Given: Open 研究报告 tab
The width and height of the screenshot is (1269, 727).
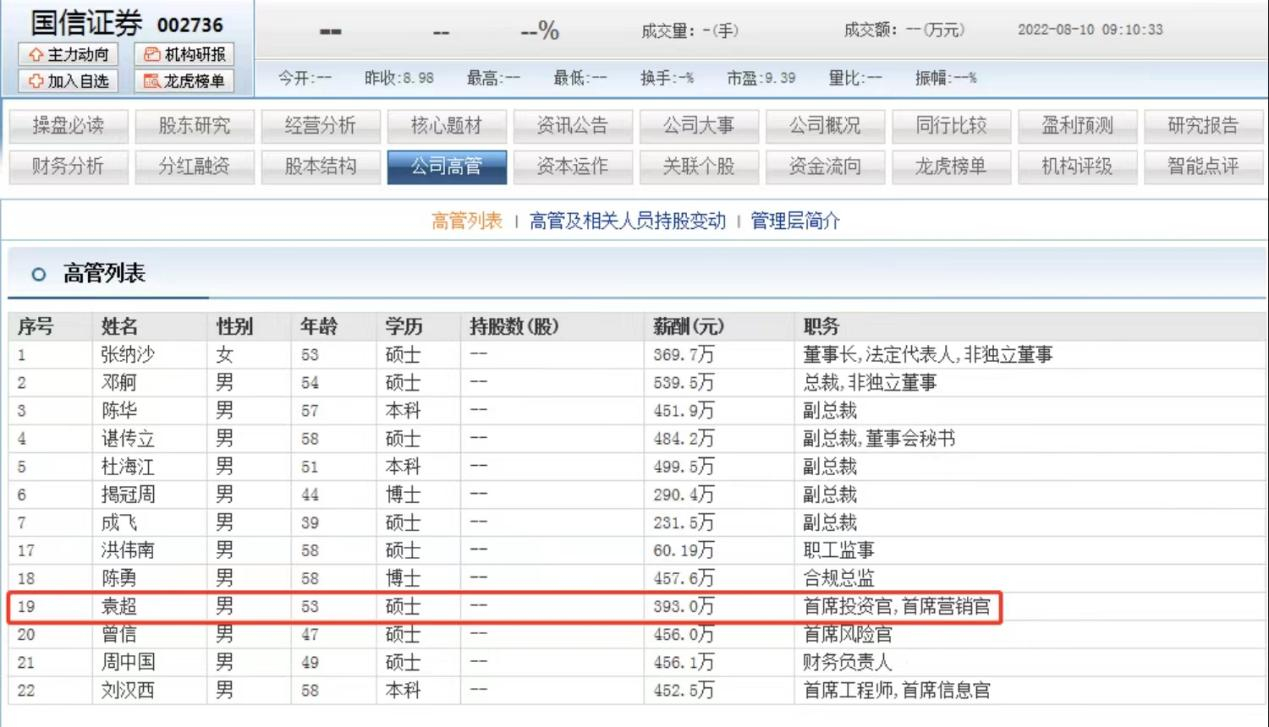Looking at the screenshot, I should [x=1202, y=126].
